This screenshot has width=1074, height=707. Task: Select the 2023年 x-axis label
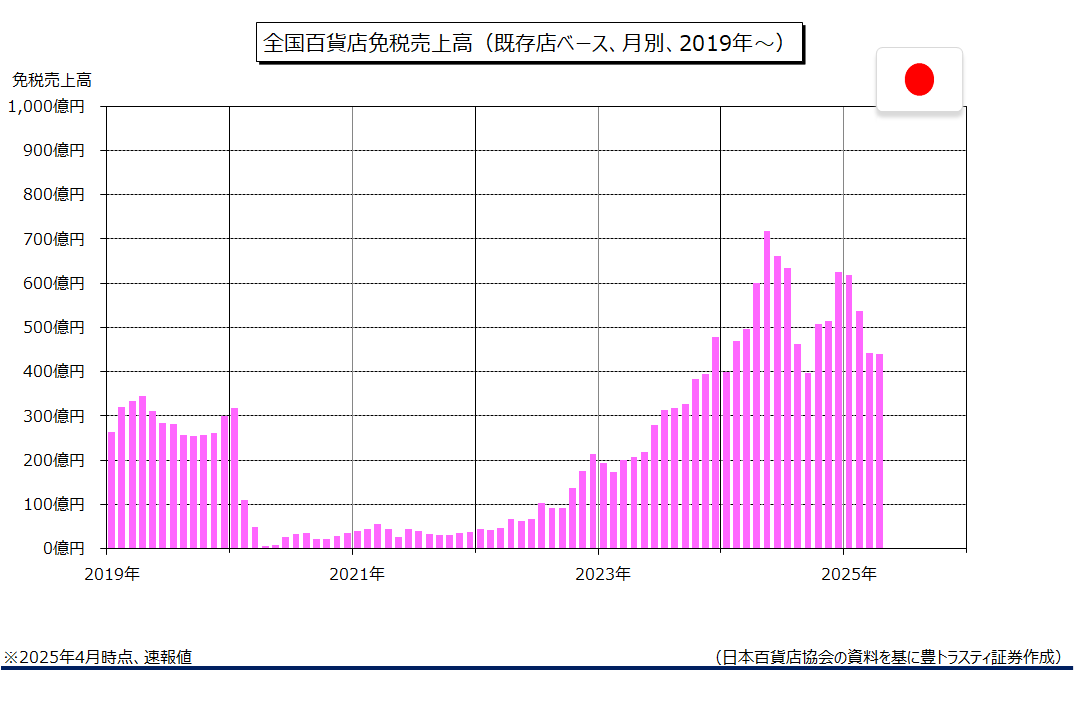click(x=603, y=574)
